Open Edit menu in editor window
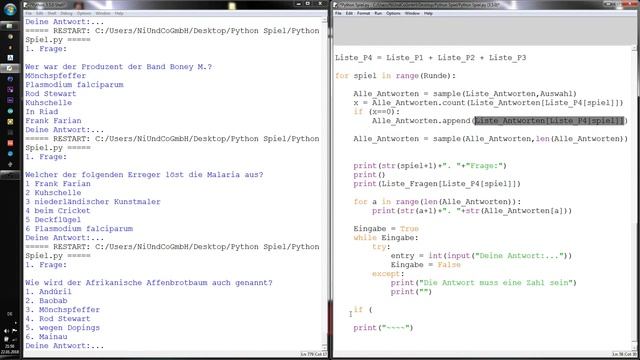The width and height of the screenshot is (640, 360). 349,13
